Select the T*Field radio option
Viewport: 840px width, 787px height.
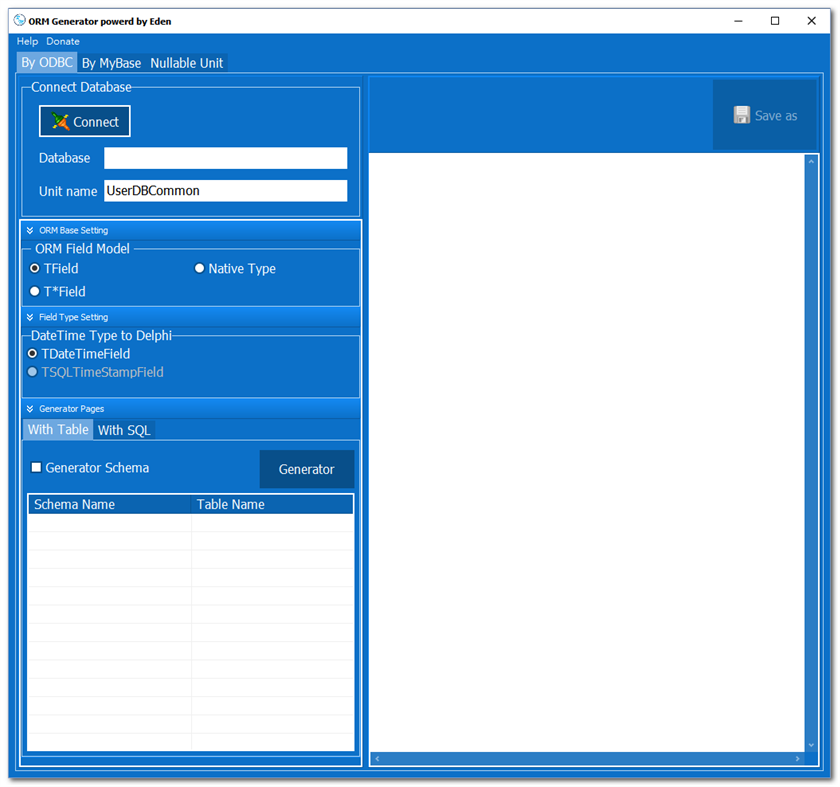tap(58, 291)
